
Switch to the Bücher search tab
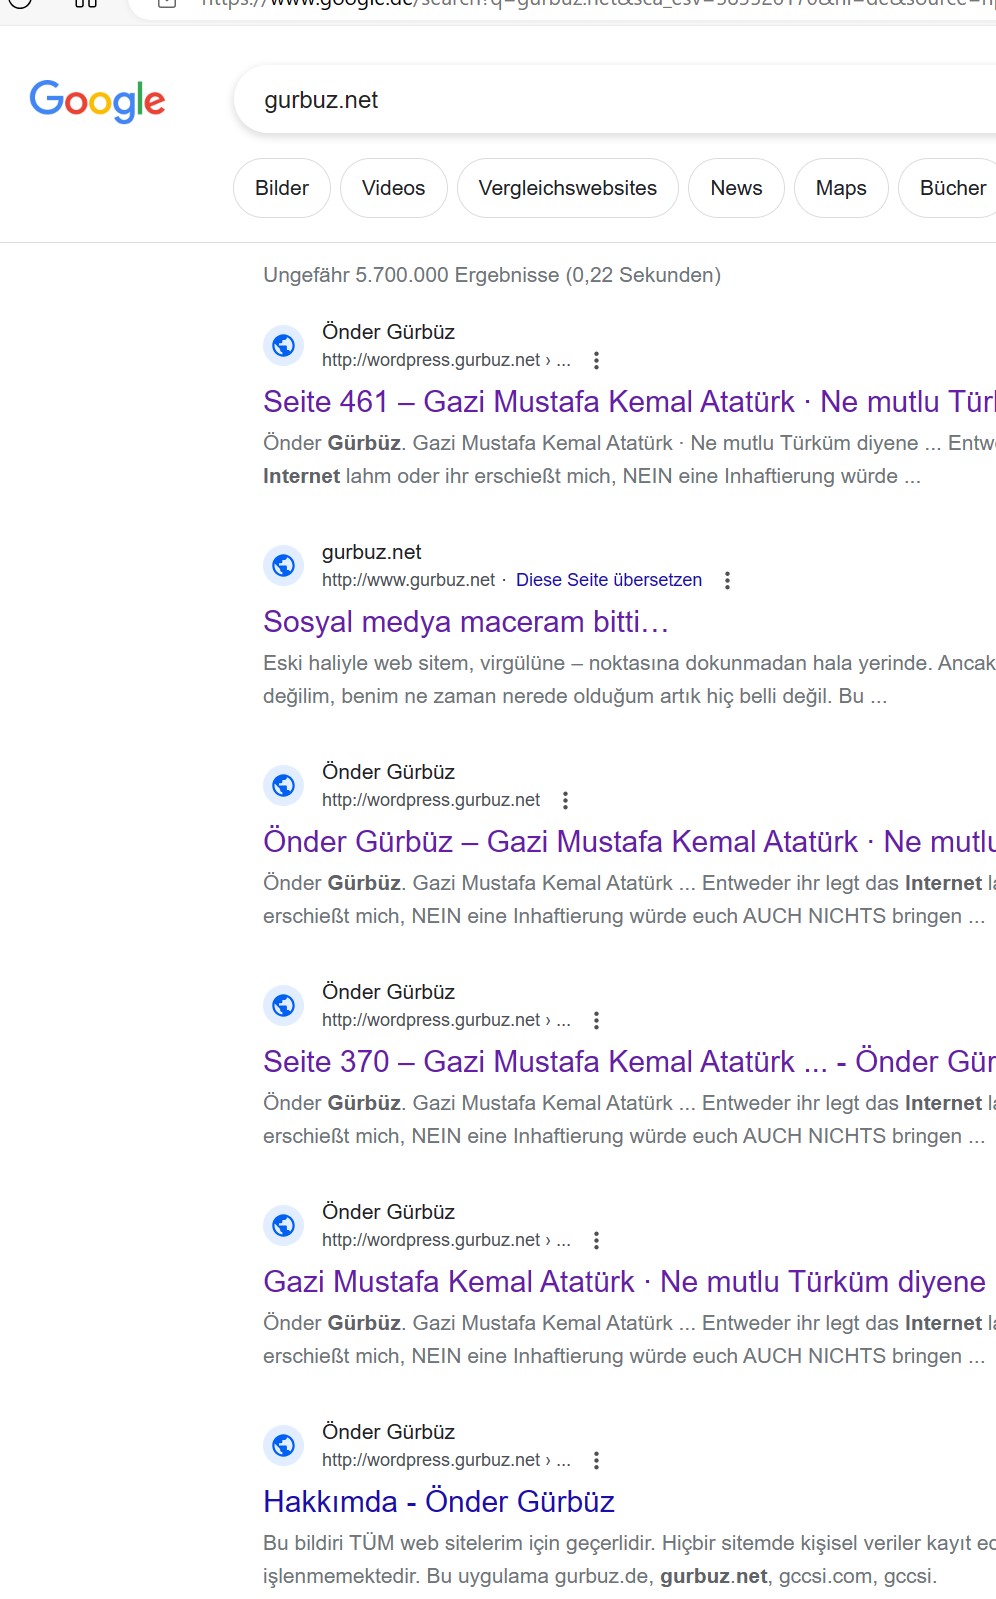(x=948, y=188)
